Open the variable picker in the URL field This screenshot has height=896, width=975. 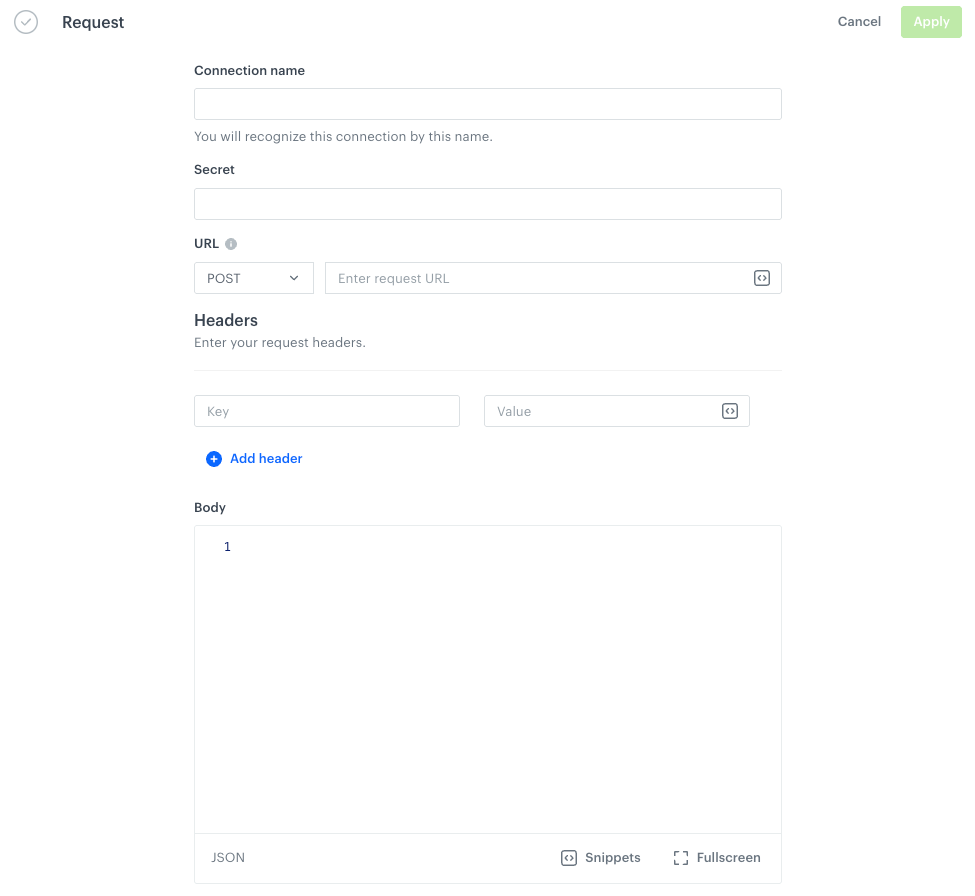click(761, 278)
